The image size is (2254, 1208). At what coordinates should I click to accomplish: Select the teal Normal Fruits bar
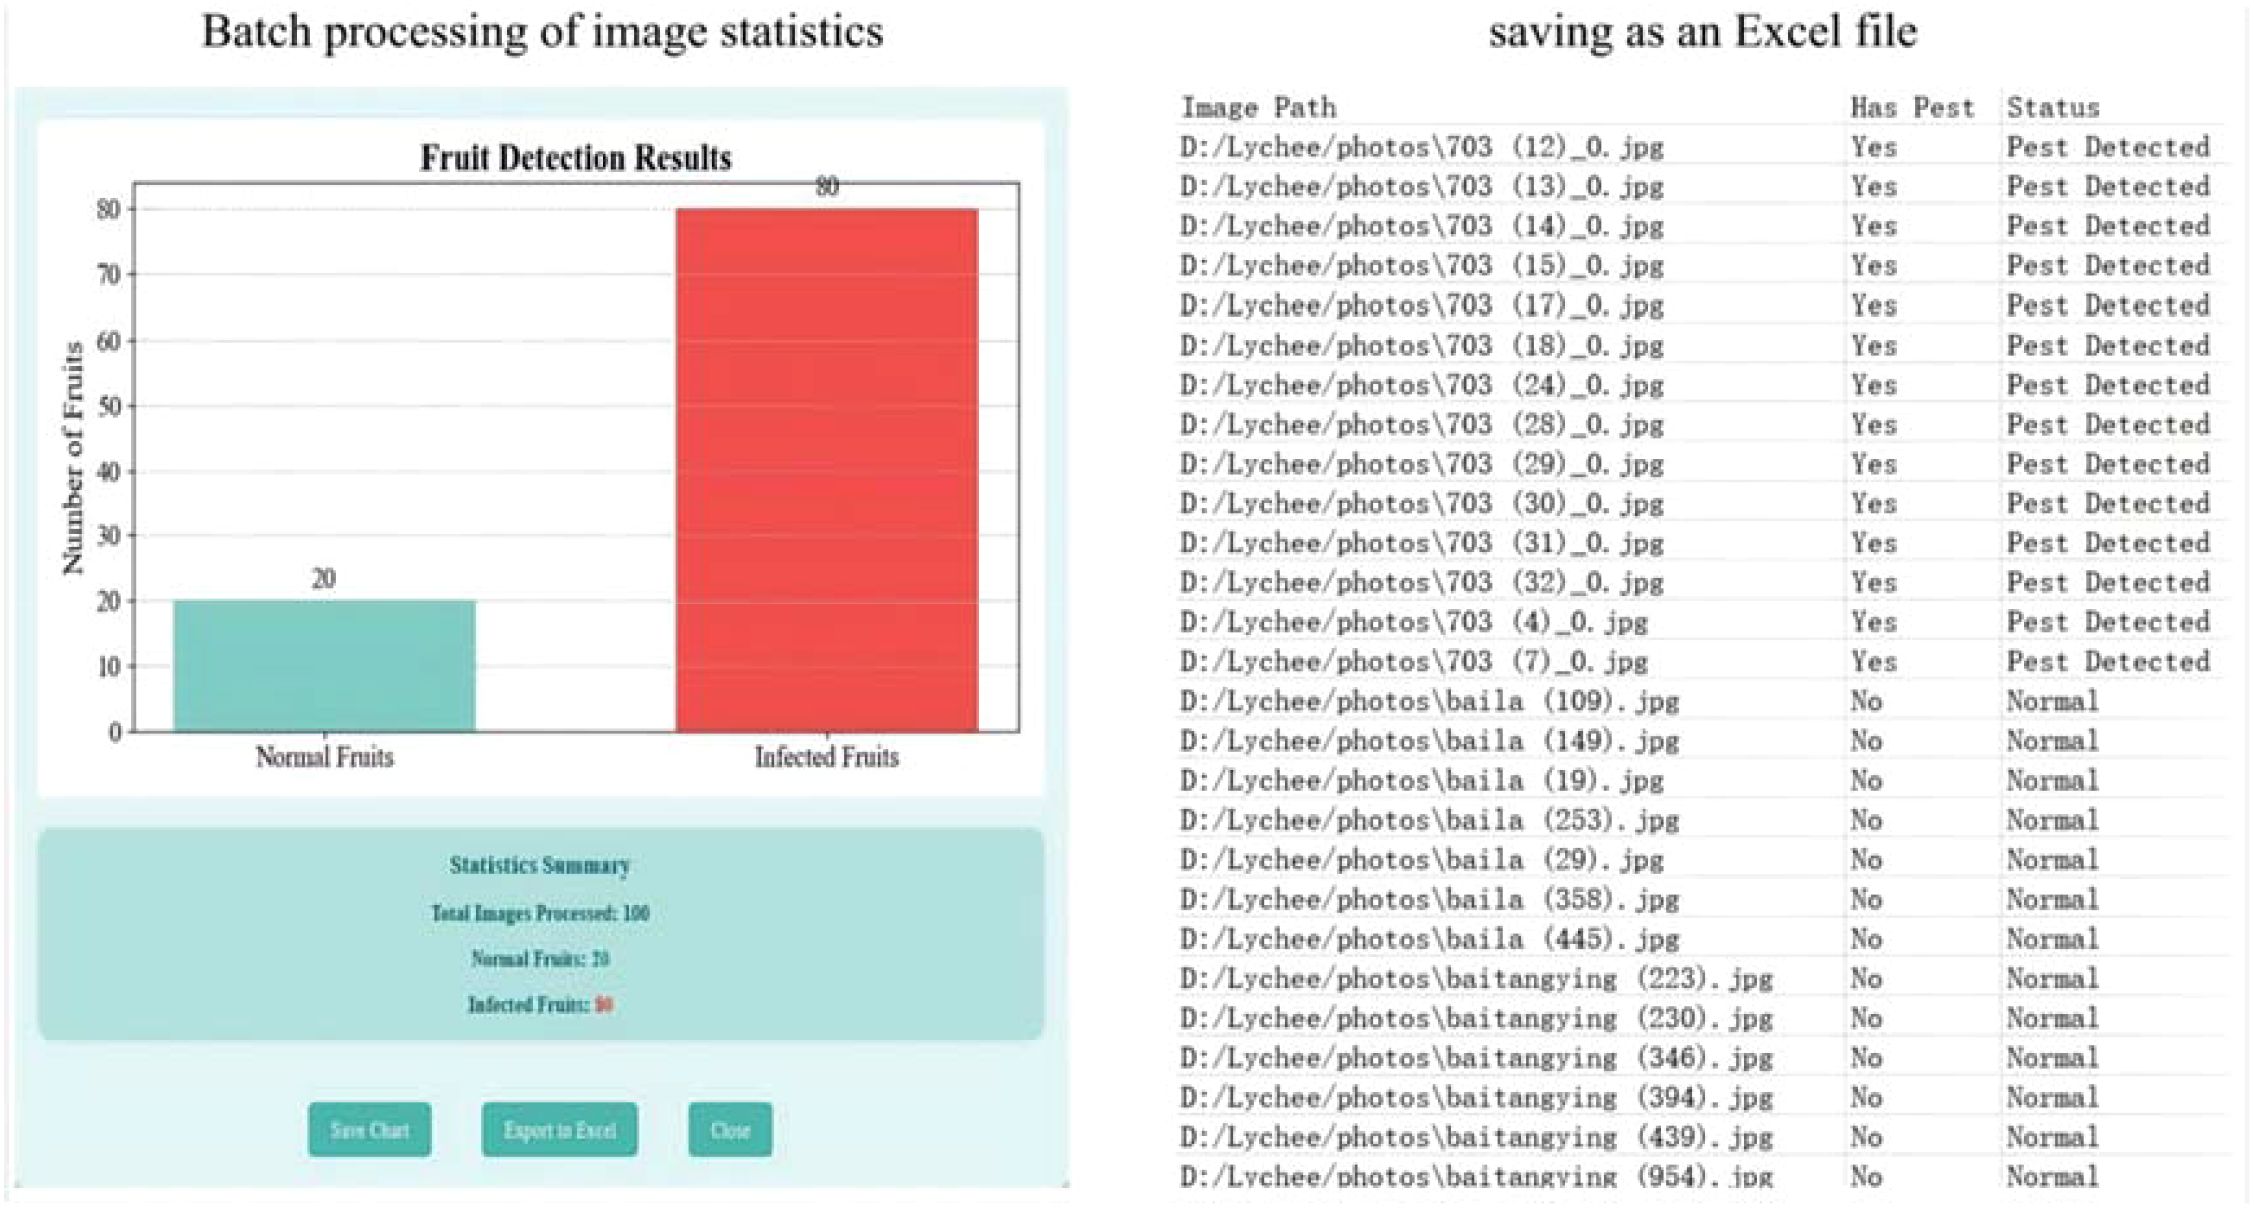click(324, 666)
